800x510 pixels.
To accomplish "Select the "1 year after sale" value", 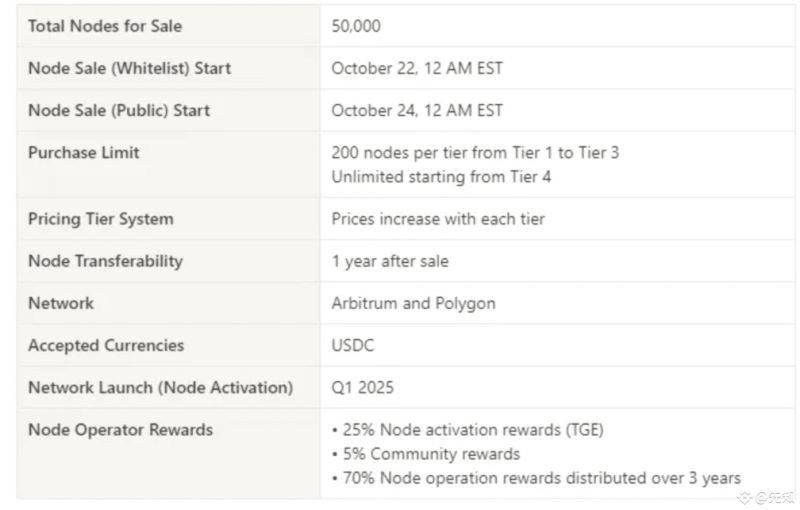I will (390, 261).
